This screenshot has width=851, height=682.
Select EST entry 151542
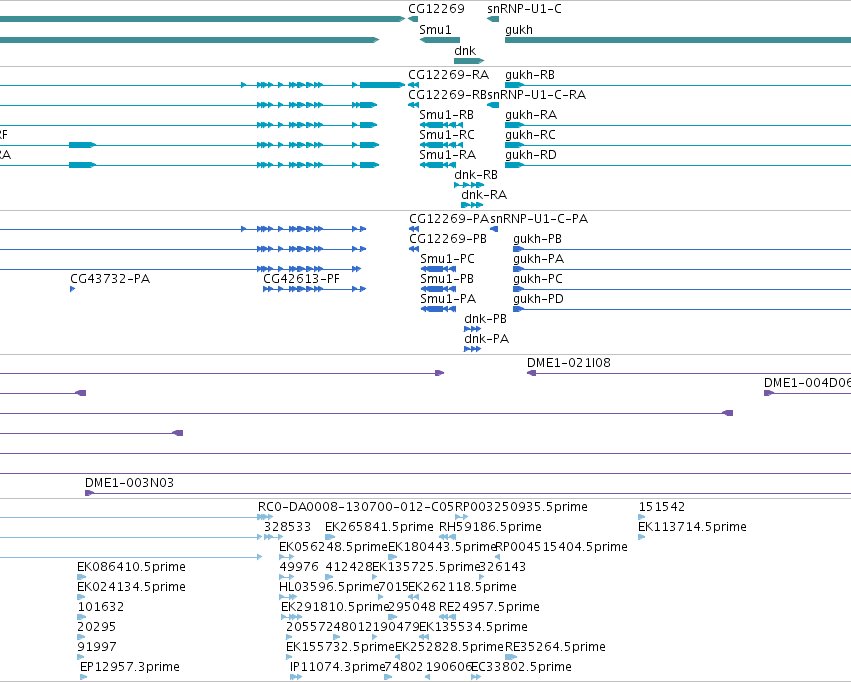(x=662, y=507)
